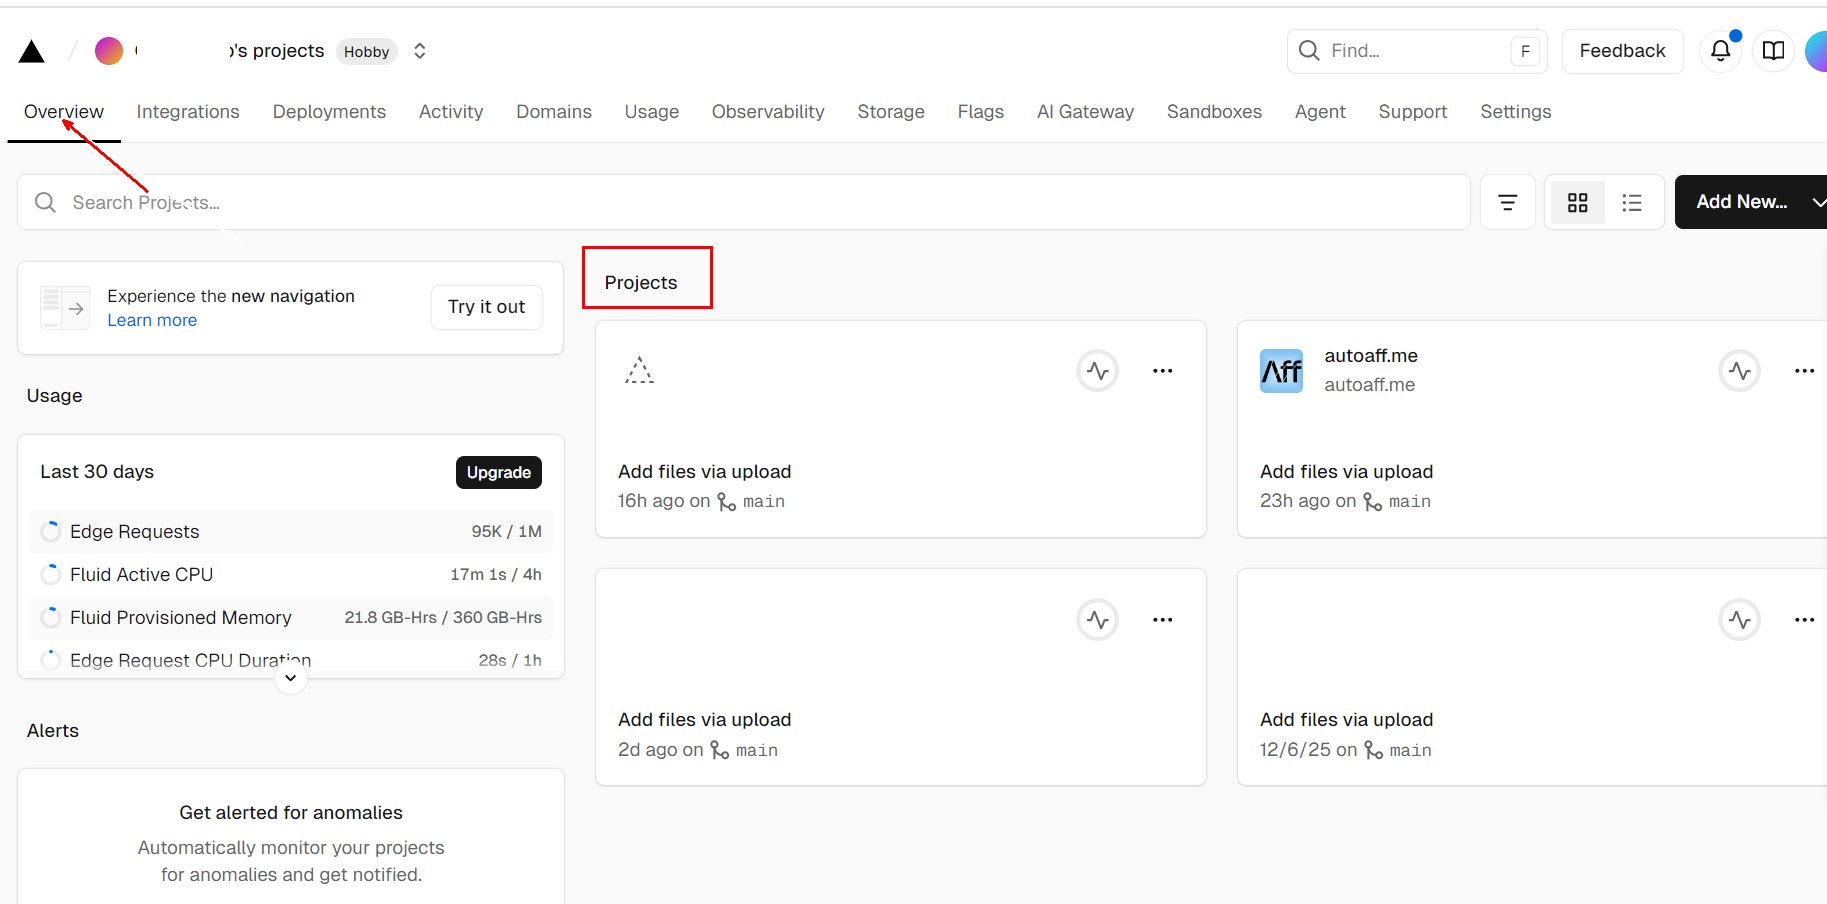Screen dimensions: 1827x904
Task: Open three-dot menu on autoaff.me card
Action: (x=1803, y=371)
